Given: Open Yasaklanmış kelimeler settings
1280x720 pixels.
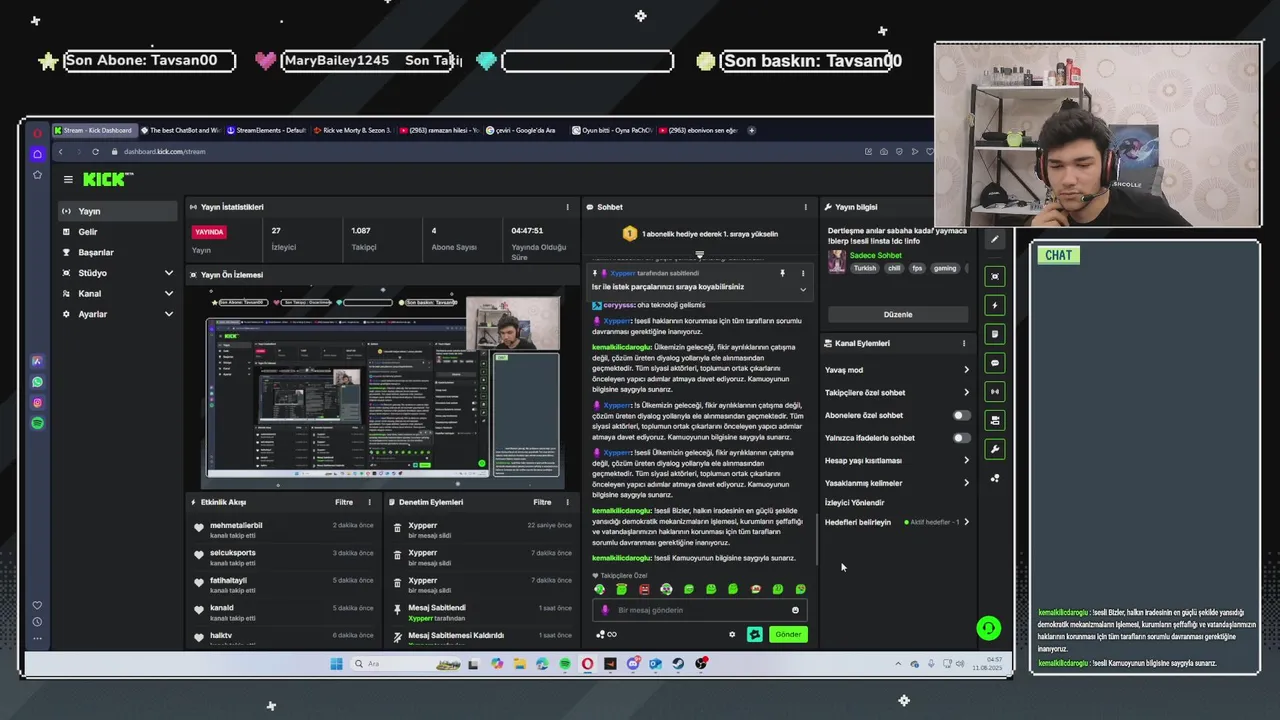Looking at the screenshot, I should [x=897, y=483].
